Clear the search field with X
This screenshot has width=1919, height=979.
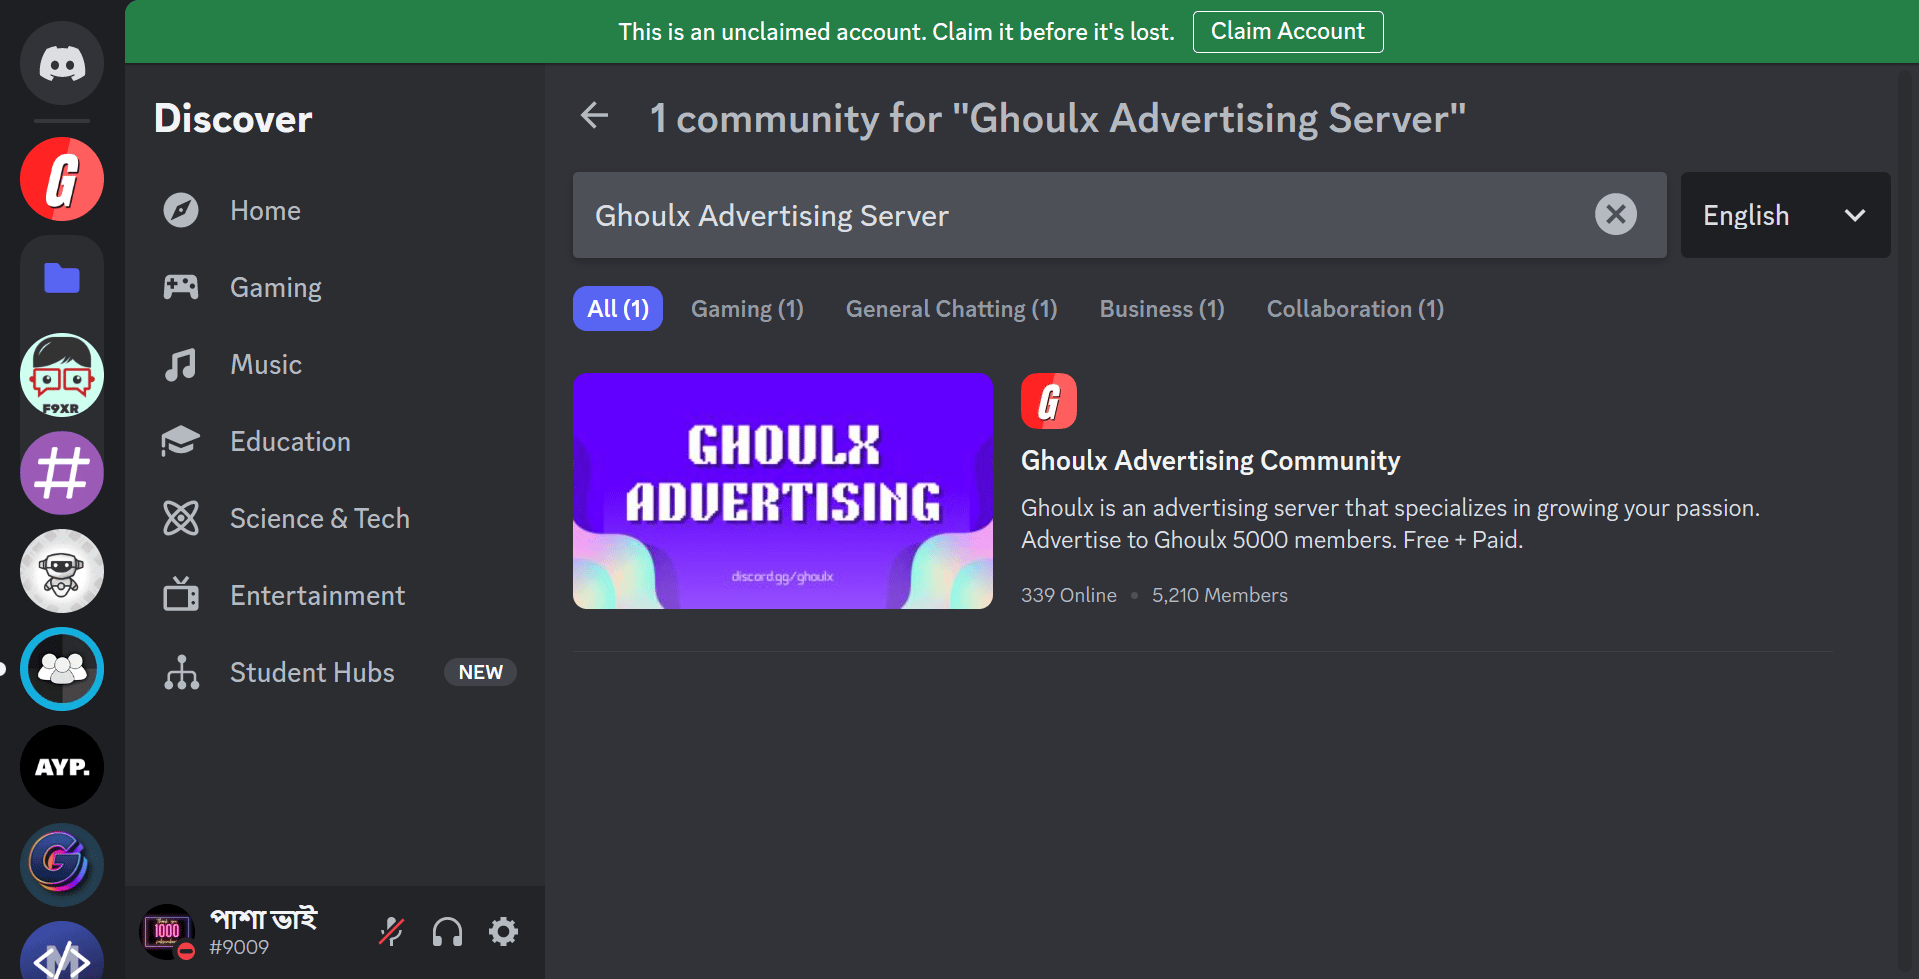1615,215
